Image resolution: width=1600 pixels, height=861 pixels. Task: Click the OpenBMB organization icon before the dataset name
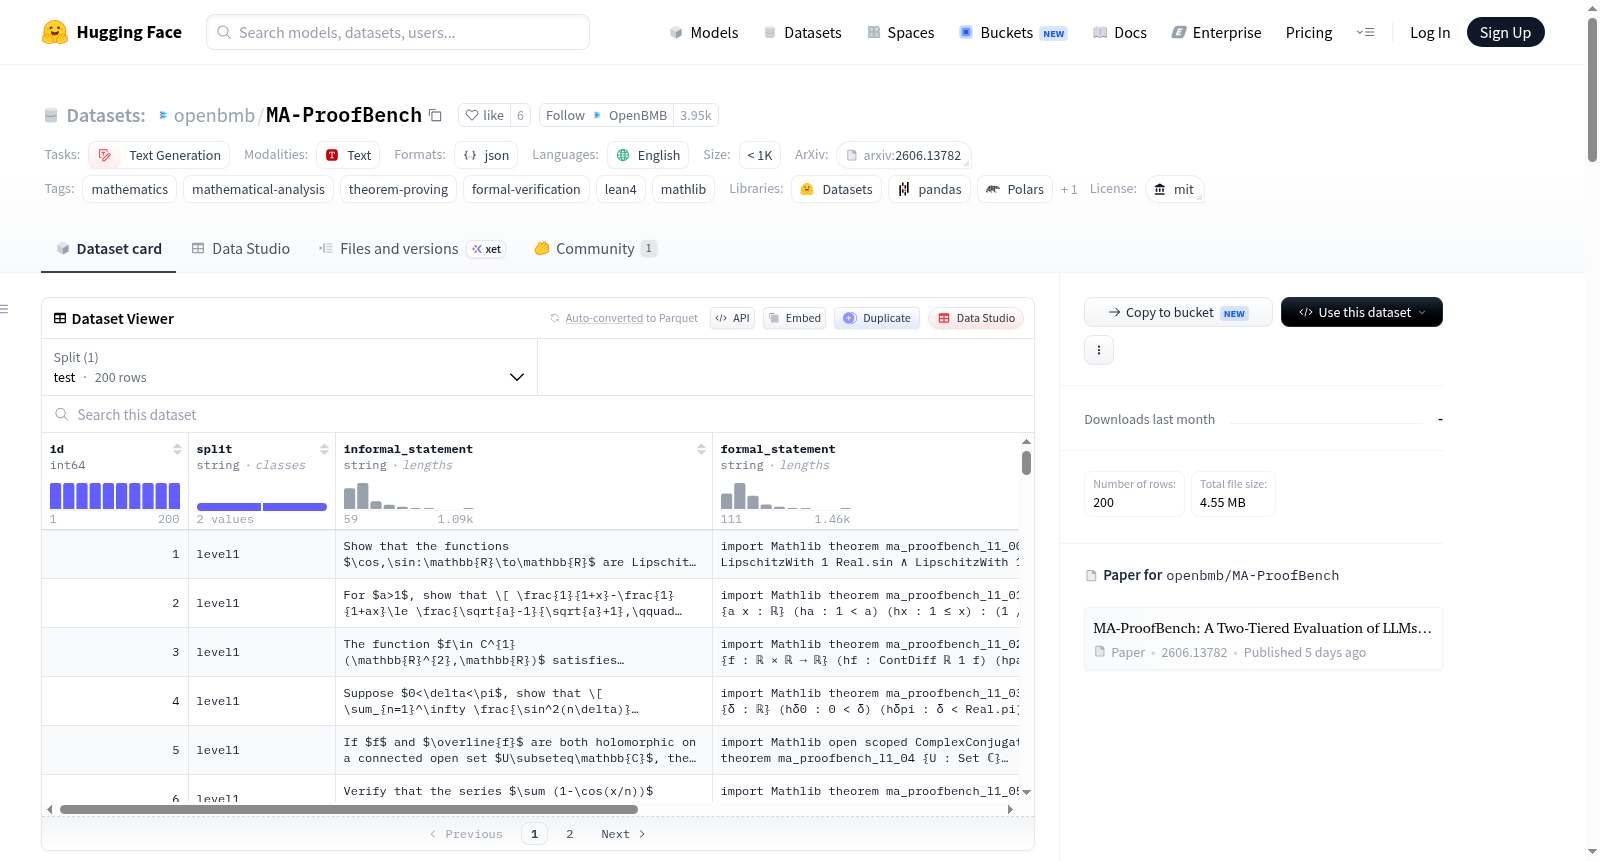[x=163, y=115]
